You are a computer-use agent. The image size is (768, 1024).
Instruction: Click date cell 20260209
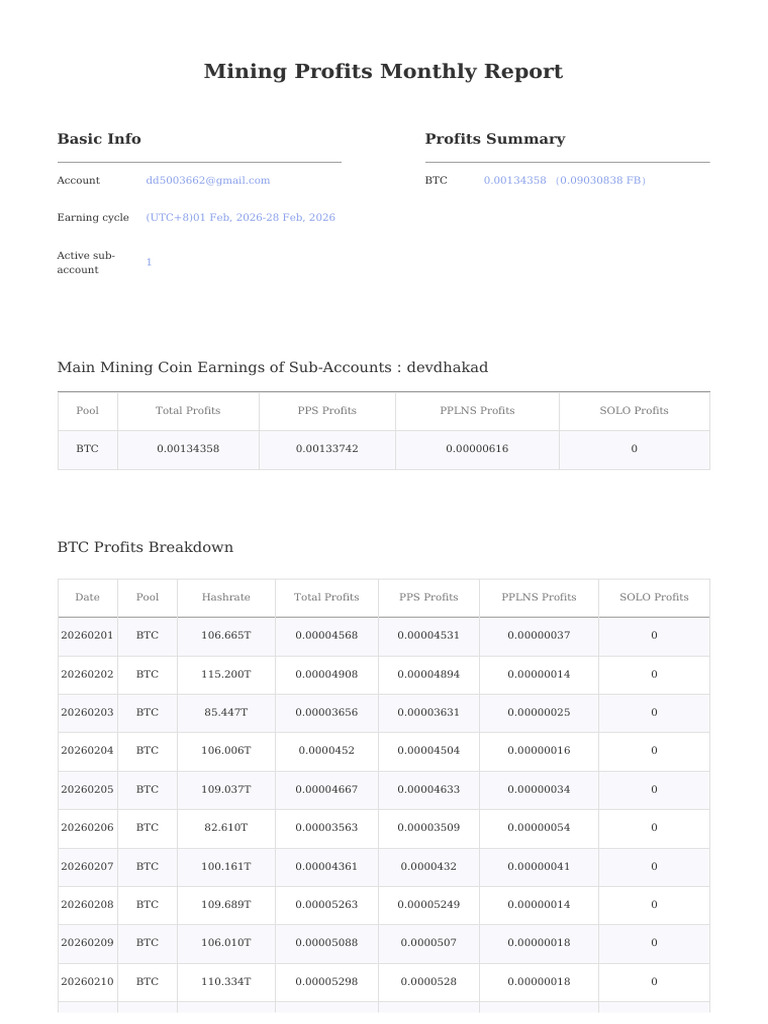click(87, 942)
